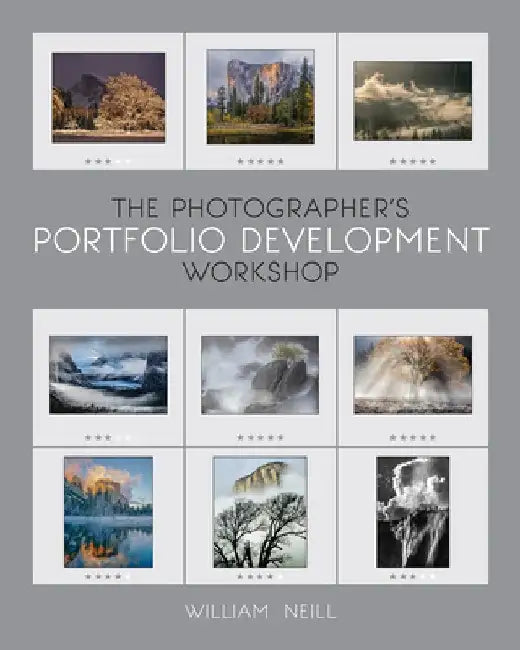Click star rating under tree on rock photo
Viewport: 520px width, 650px height.
[x=260, y=437]
